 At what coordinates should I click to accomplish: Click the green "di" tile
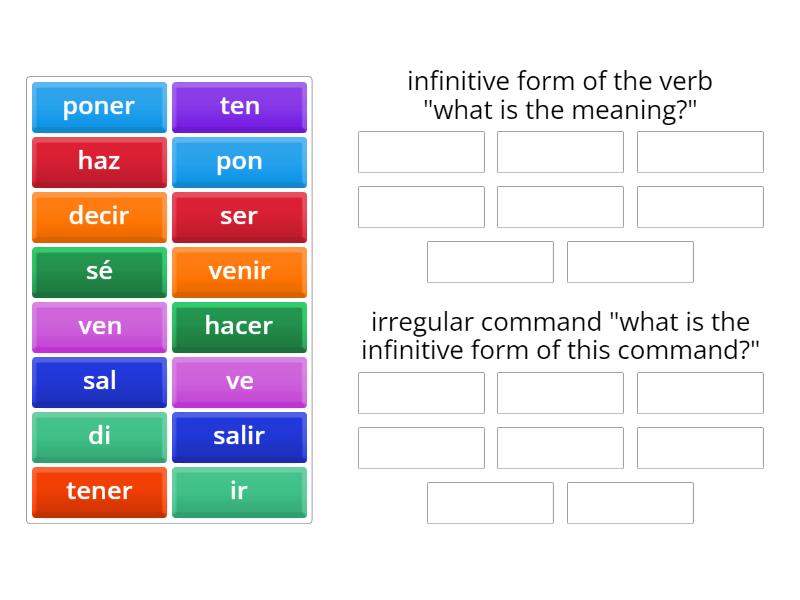pyautogui.click(x=99, y=437)
